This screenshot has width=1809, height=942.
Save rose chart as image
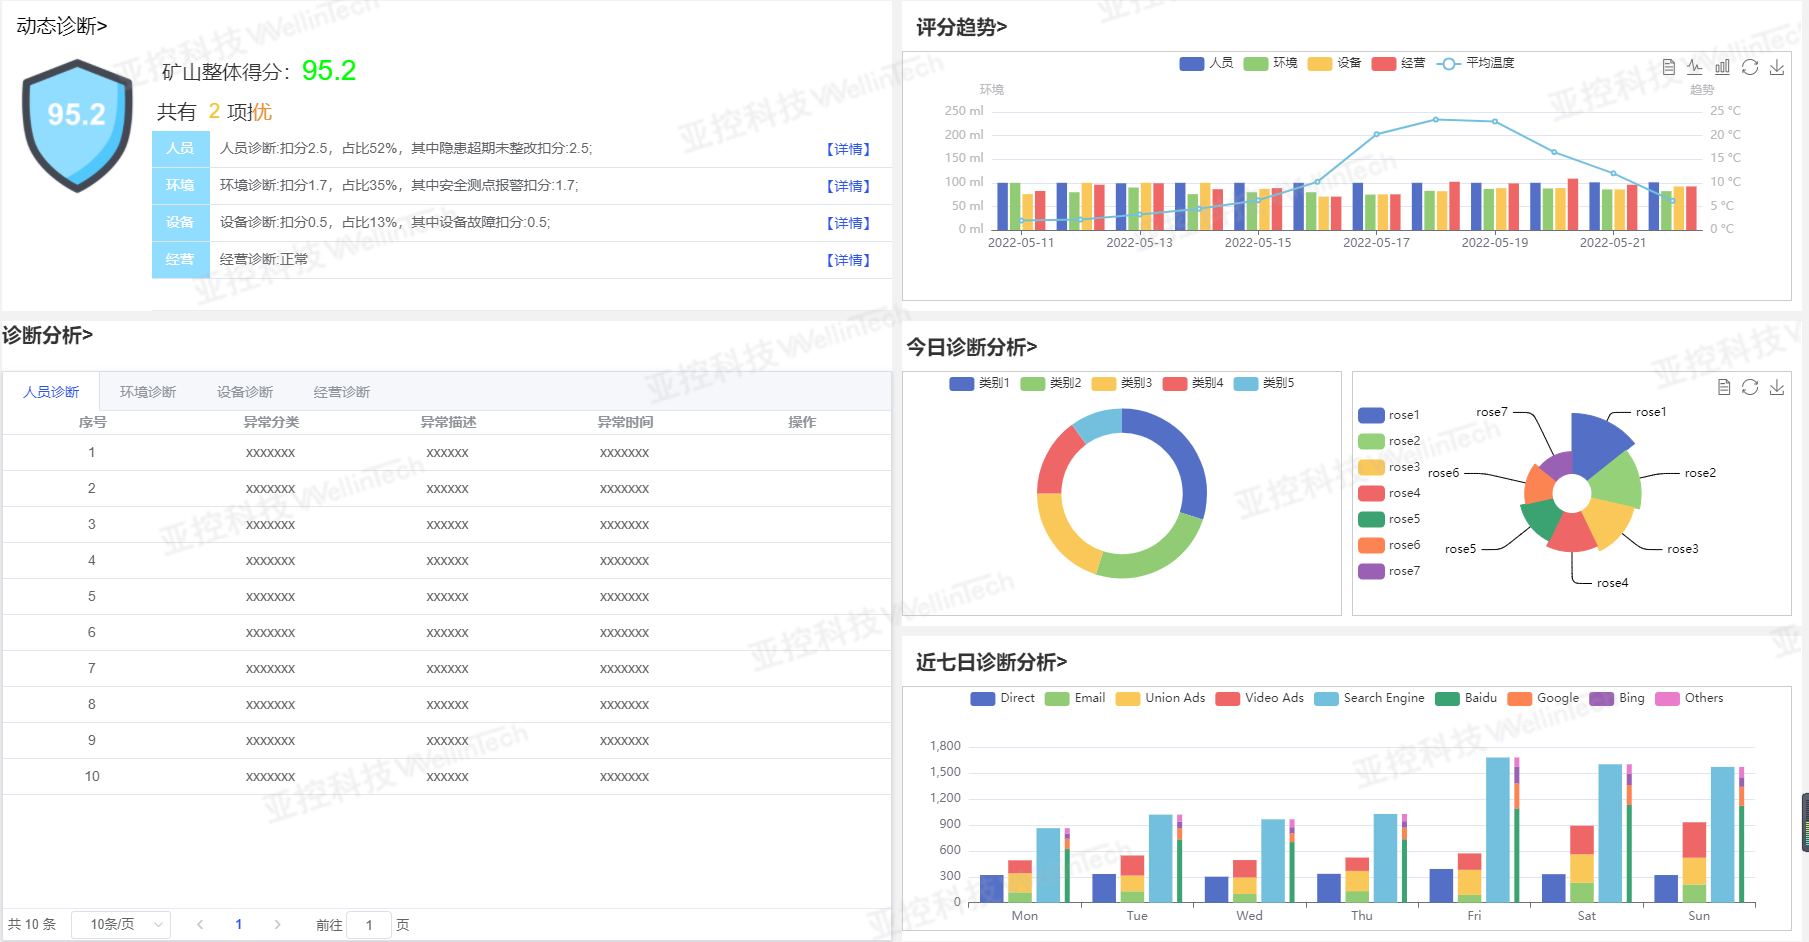pyautogui.click(x=1777, y=387)
